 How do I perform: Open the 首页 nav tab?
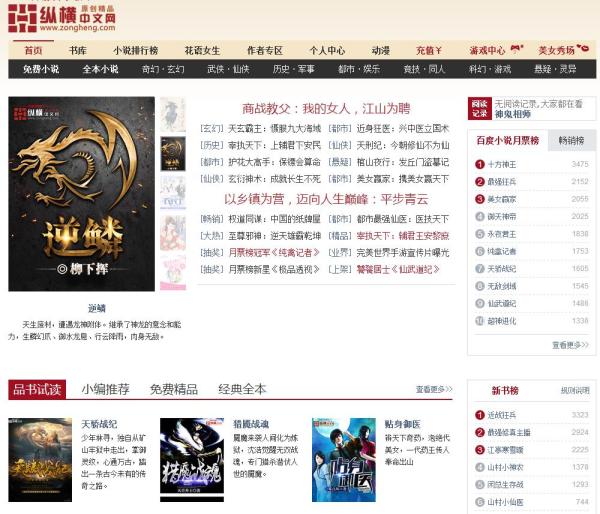33,51
